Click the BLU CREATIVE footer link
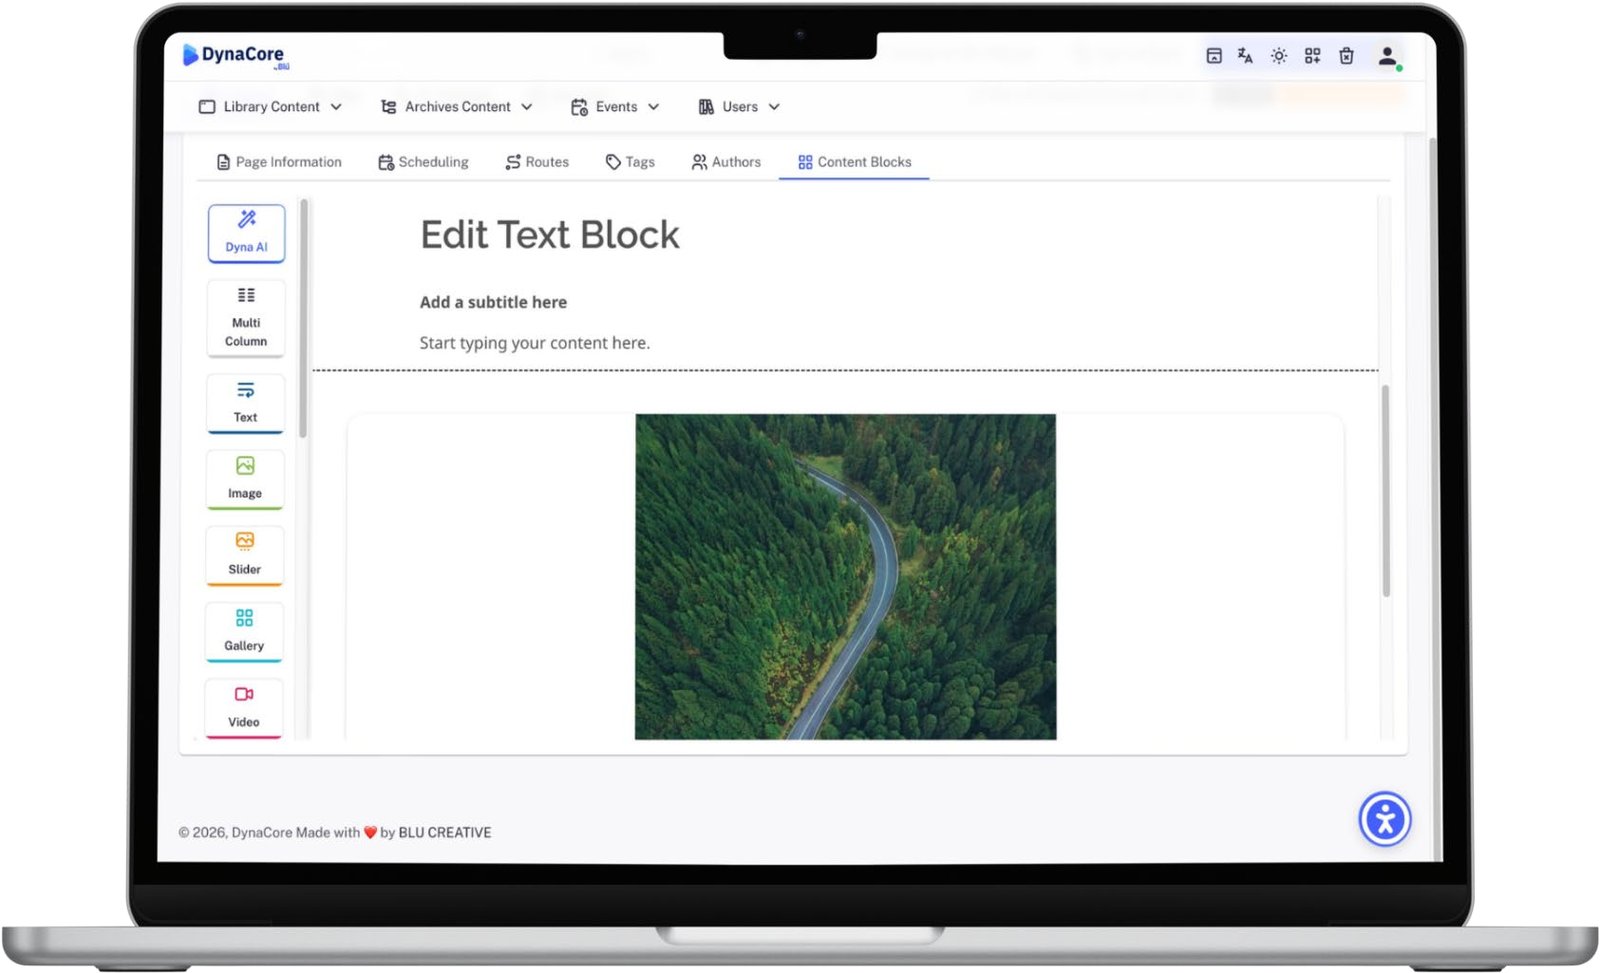Viewport: 1600px width, 973px height. (445, 832)
